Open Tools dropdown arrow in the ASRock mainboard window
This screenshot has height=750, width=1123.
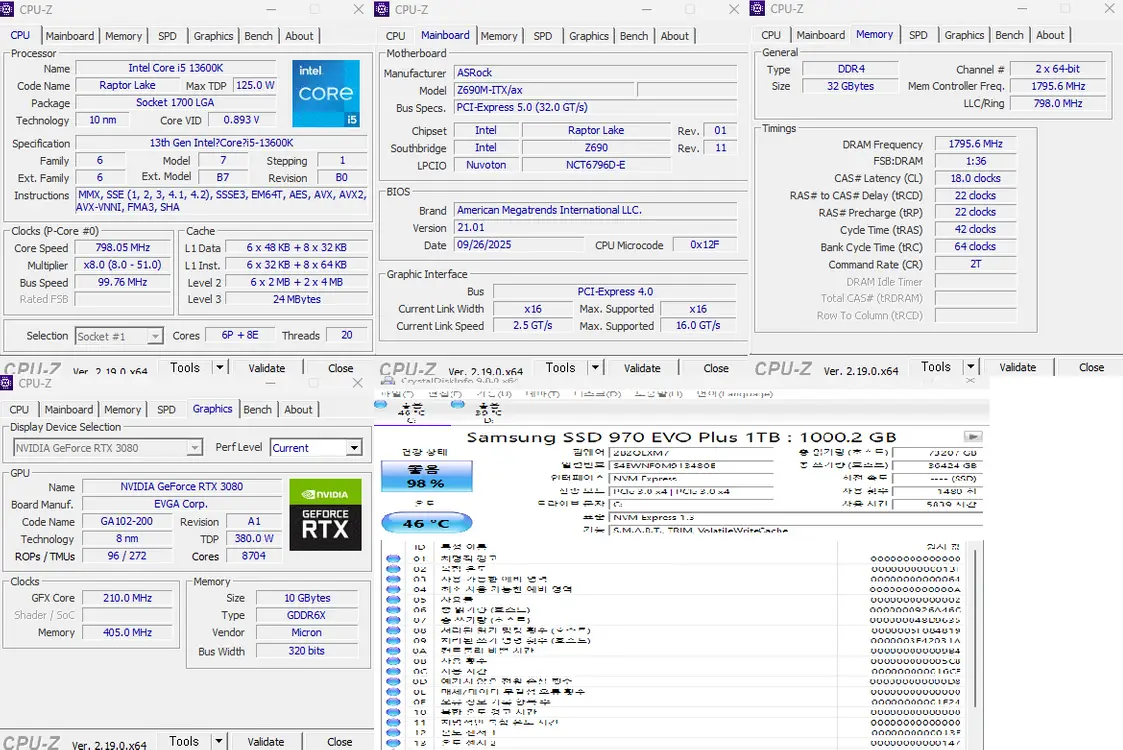pos(595,367)
